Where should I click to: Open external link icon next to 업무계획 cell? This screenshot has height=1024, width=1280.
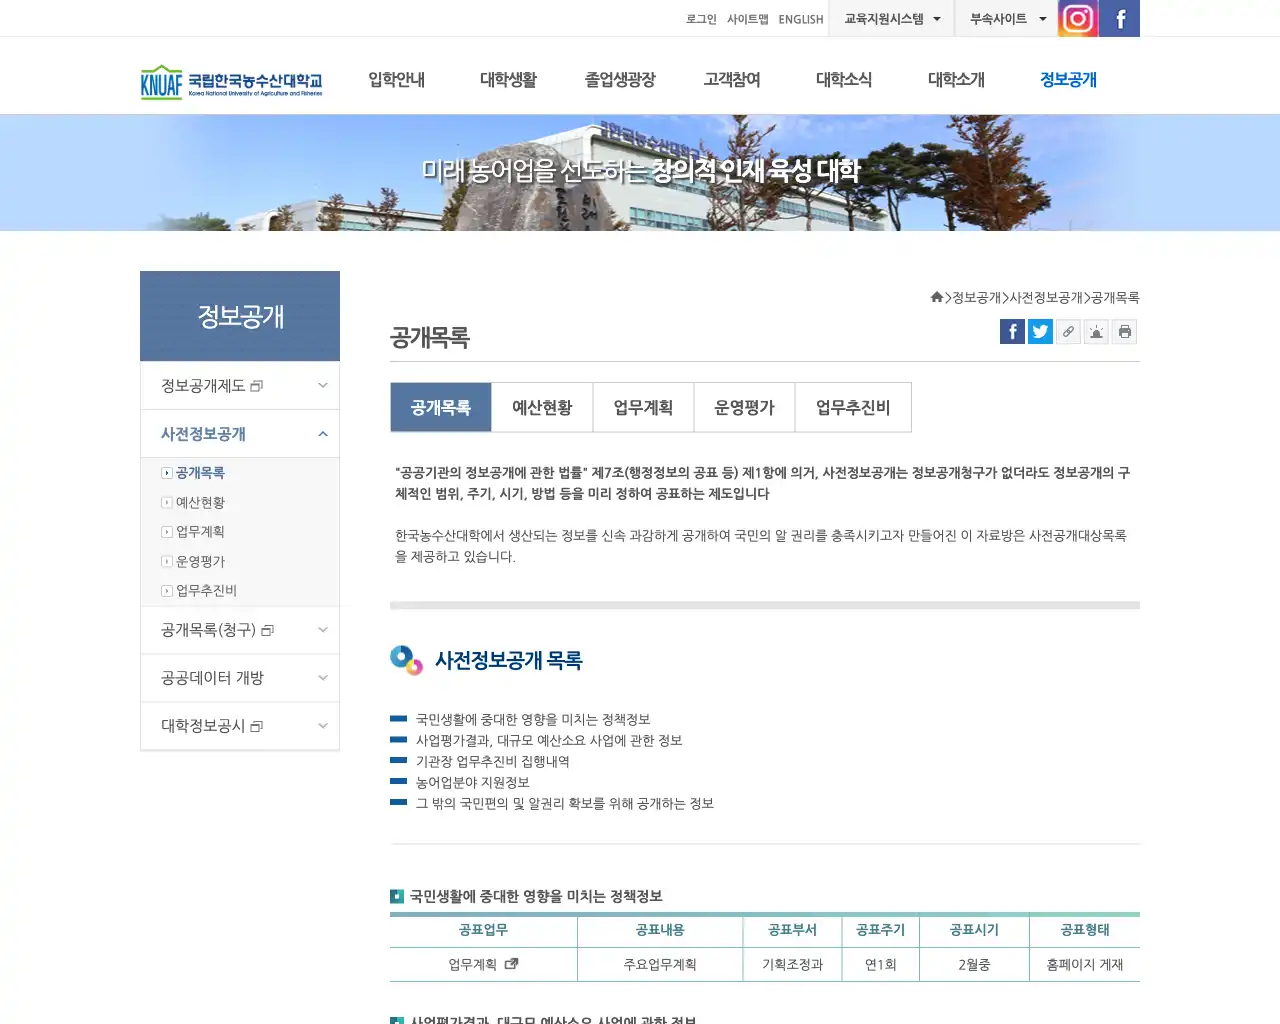(x=511, y=964)
